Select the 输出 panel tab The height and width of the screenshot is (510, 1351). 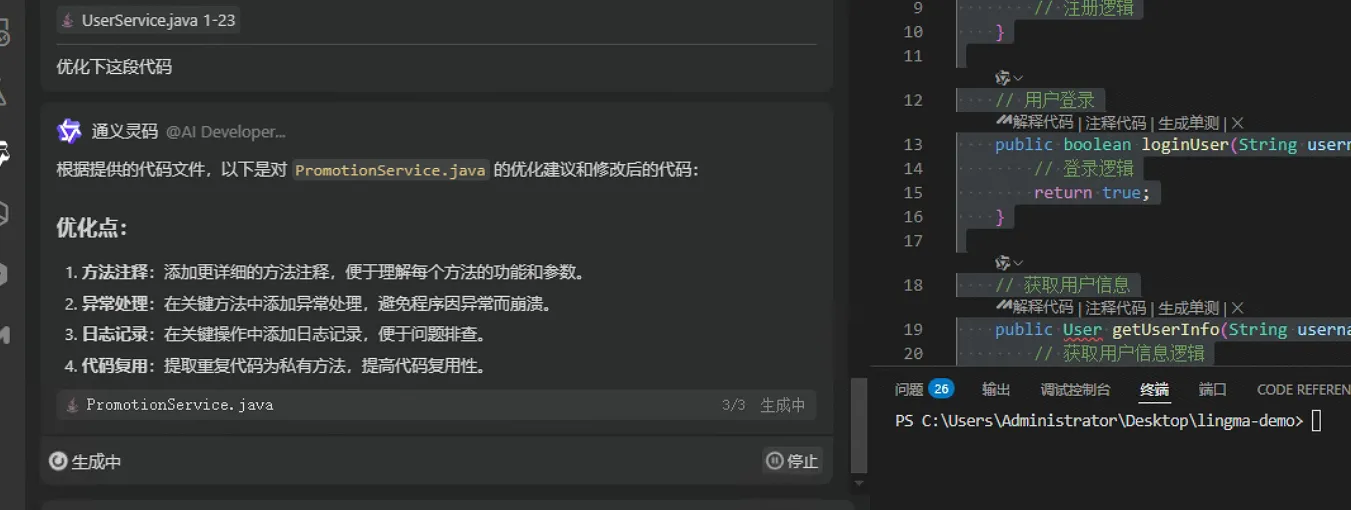tap(996, 389)
